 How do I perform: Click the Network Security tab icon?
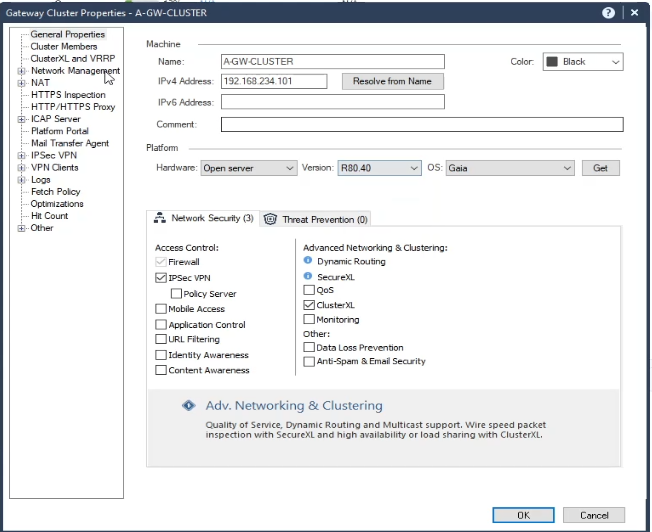(160, 218)
